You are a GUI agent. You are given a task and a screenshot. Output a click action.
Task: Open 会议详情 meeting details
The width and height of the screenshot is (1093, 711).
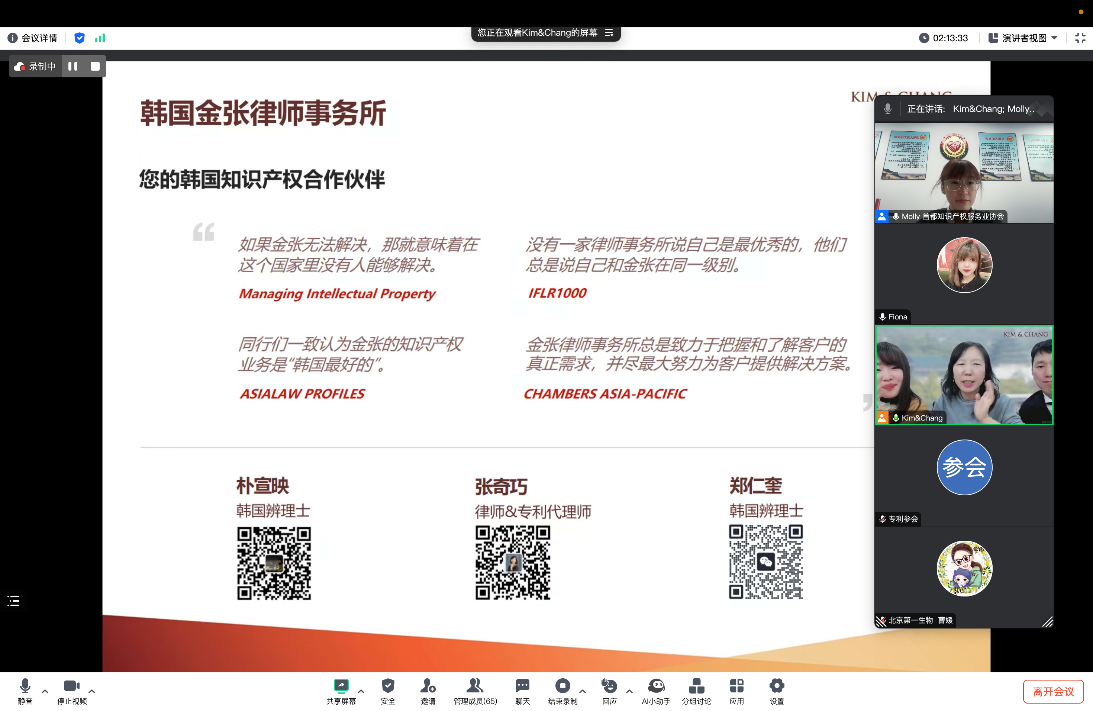pyautogui.click(x=35, y=38)
